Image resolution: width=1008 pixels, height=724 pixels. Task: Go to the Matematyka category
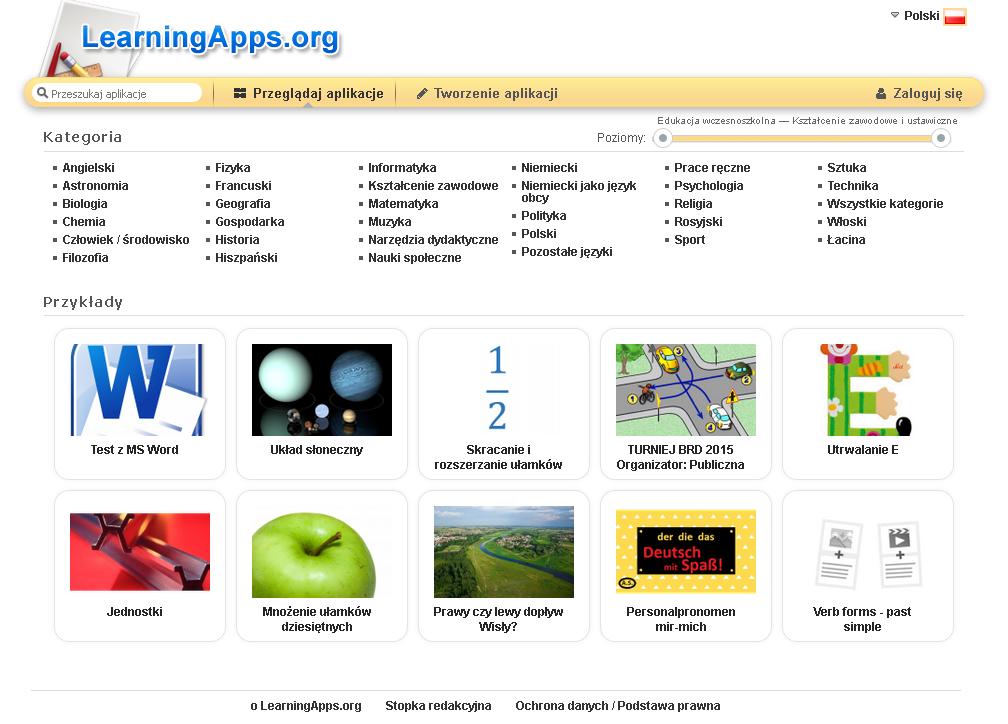(x=403, y=203)
